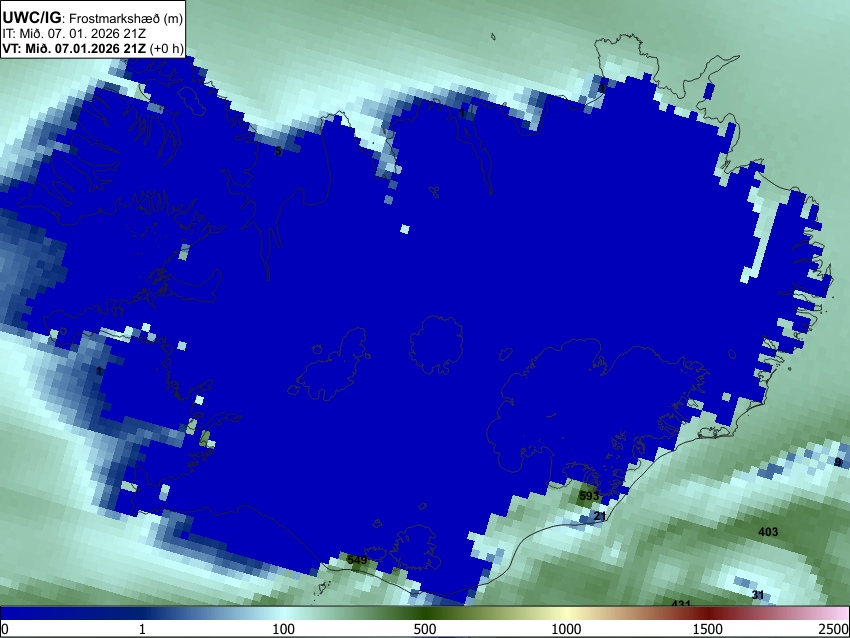This screenshot has width=850, height=638.
Task: Click the color scale tick label '1000'
Action: pyautogui.click(x=566, y=629)
